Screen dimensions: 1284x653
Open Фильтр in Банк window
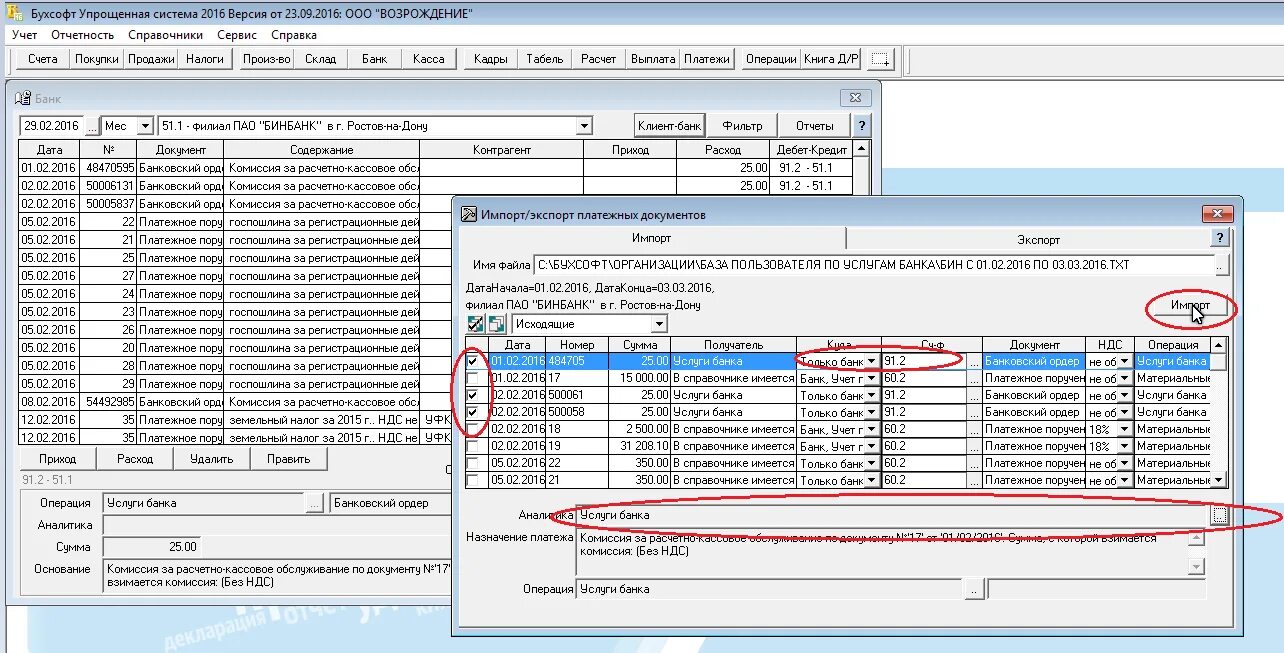coord(743,126)
